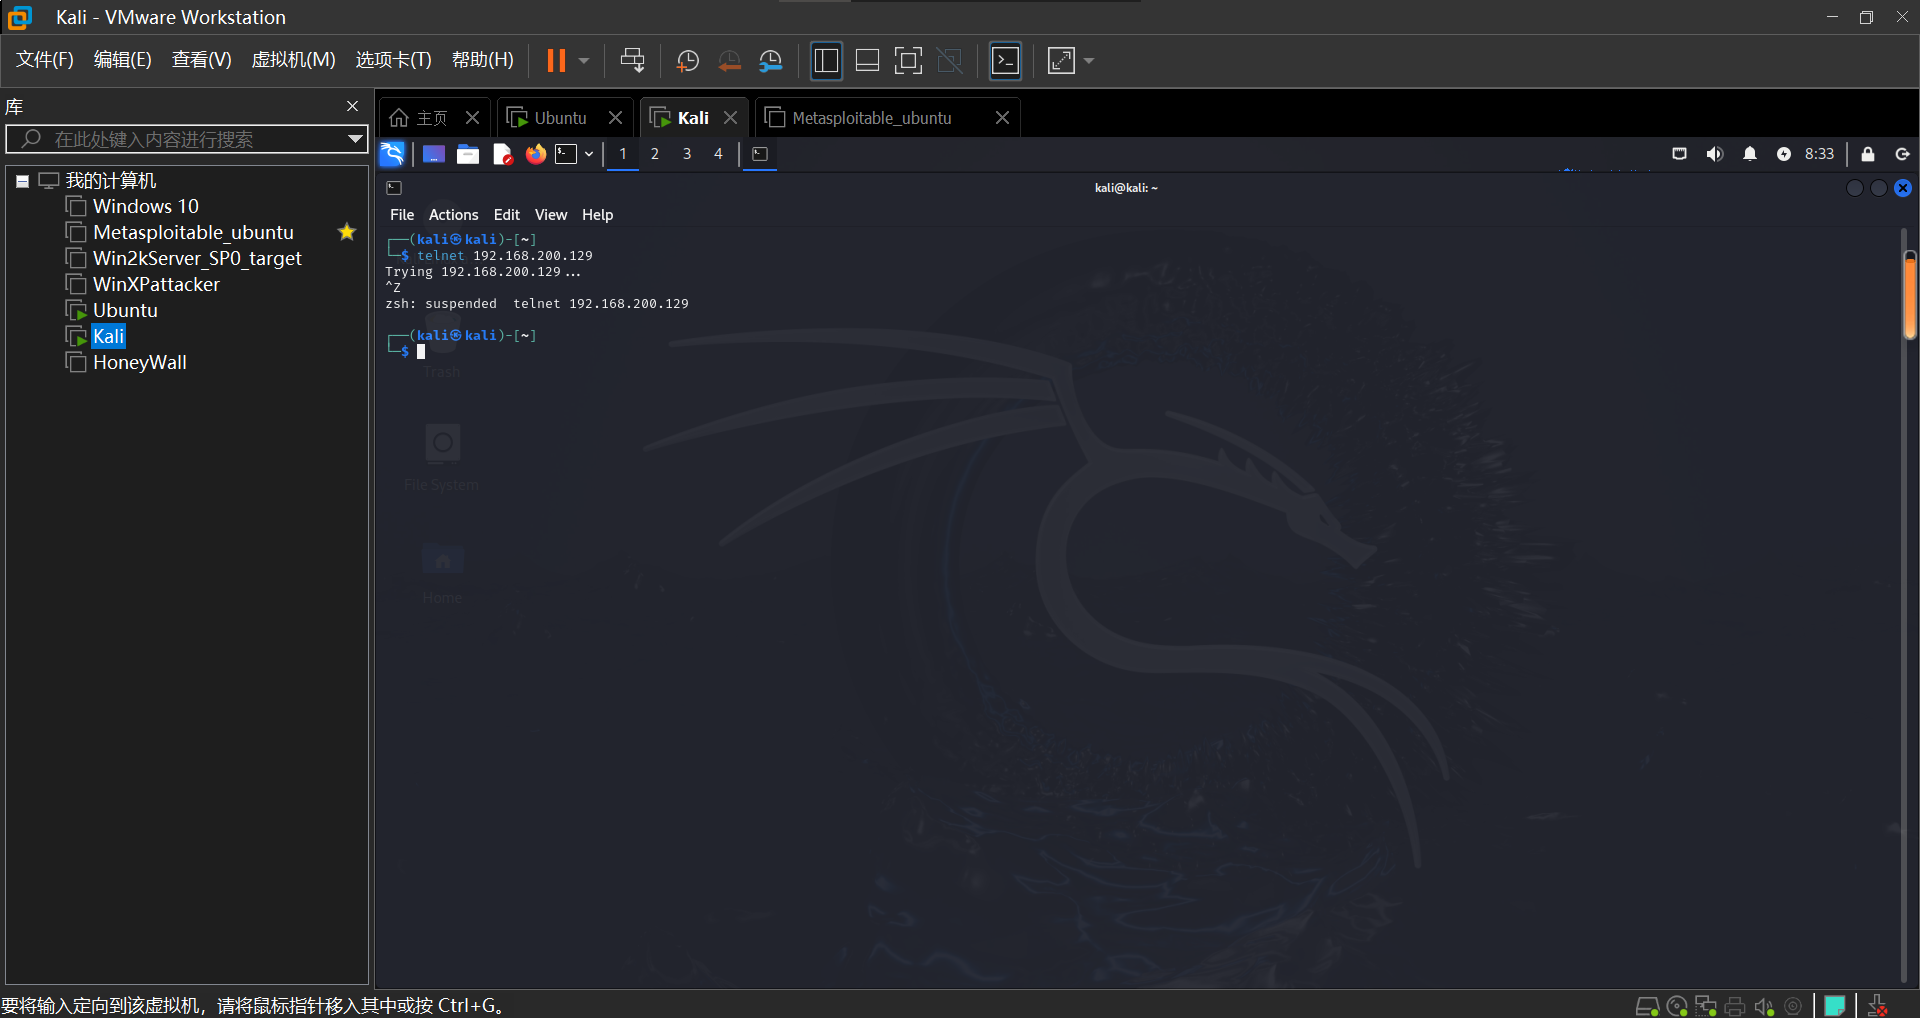Screen dimensions: 1920x1018
Task: Select Win2kServer_SP0_target in the library
Action: pos(197,259)
